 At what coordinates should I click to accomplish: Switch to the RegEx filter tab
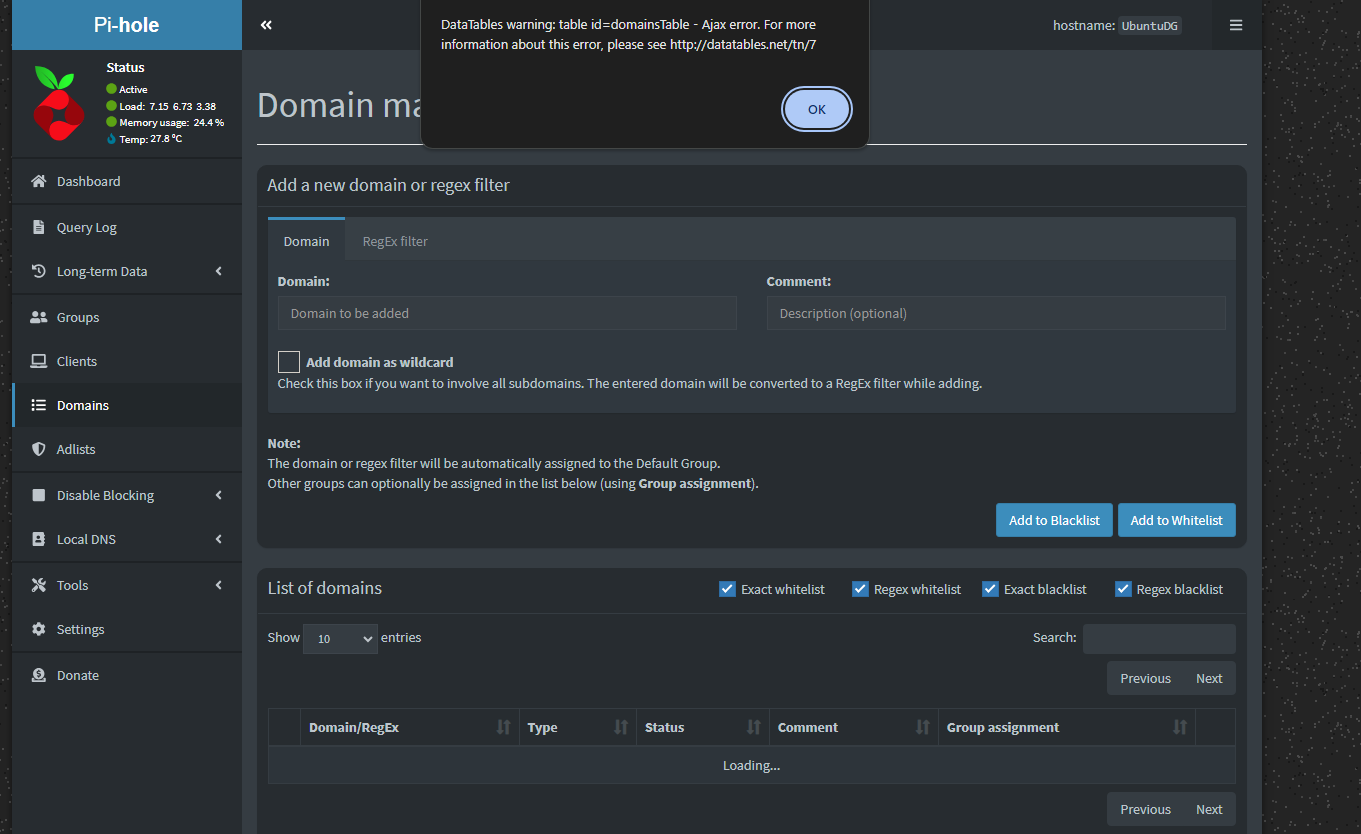coord(394,240)
